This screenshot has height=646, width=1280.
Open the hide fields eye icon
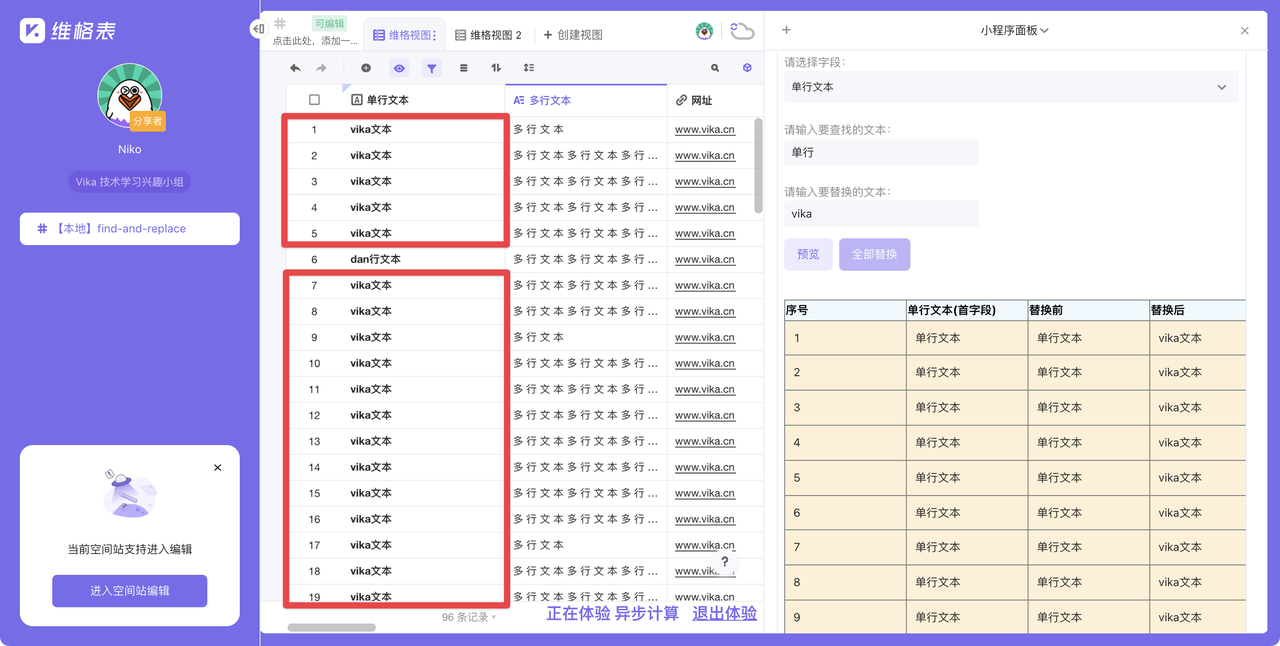399,67
